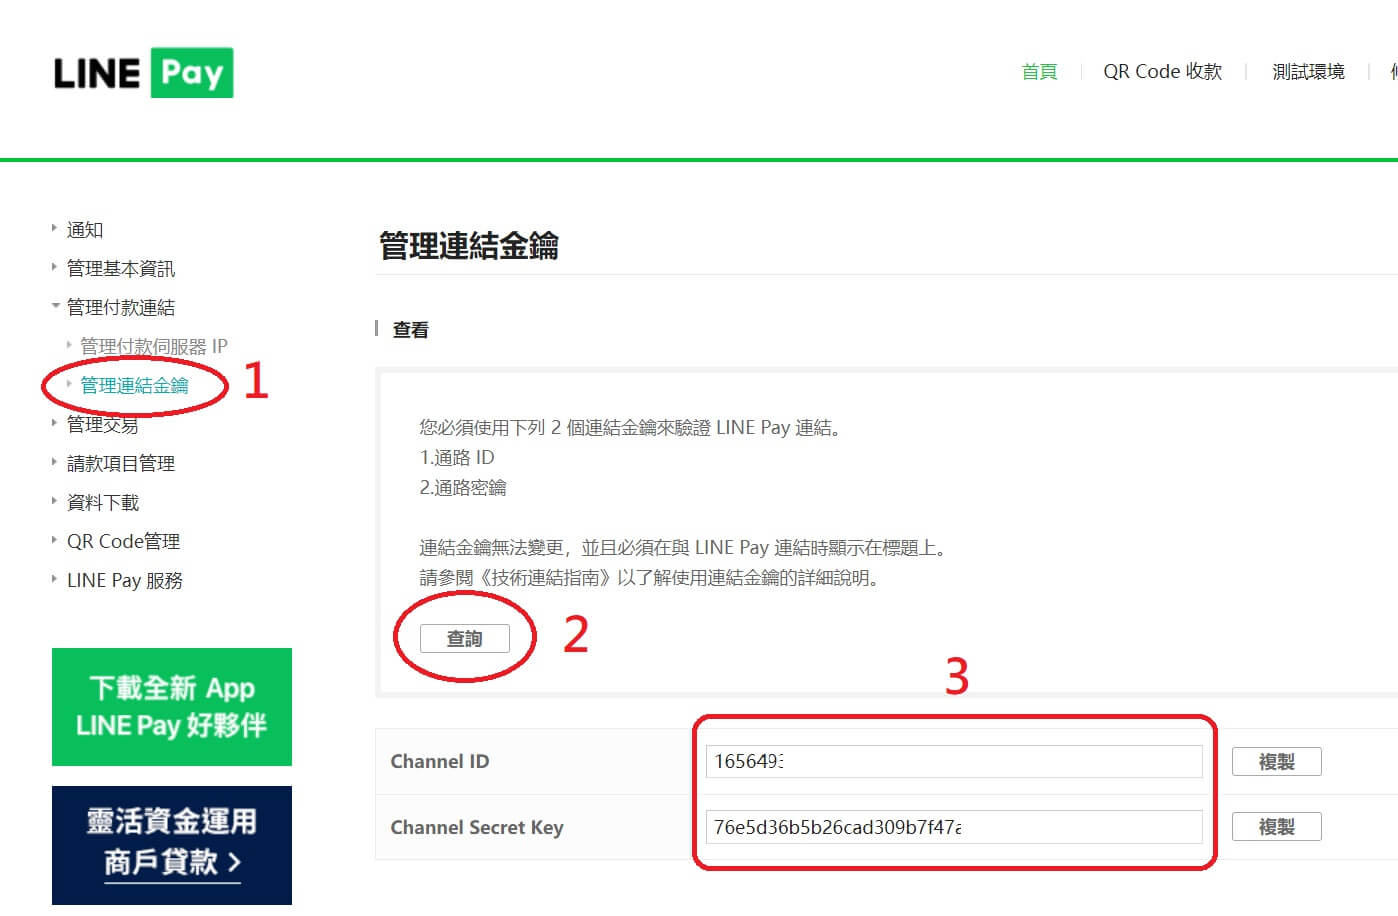This screenshot has width=1398, height=916.
Task: Expand the 通知 sidebar section
Action: (85, 230)
